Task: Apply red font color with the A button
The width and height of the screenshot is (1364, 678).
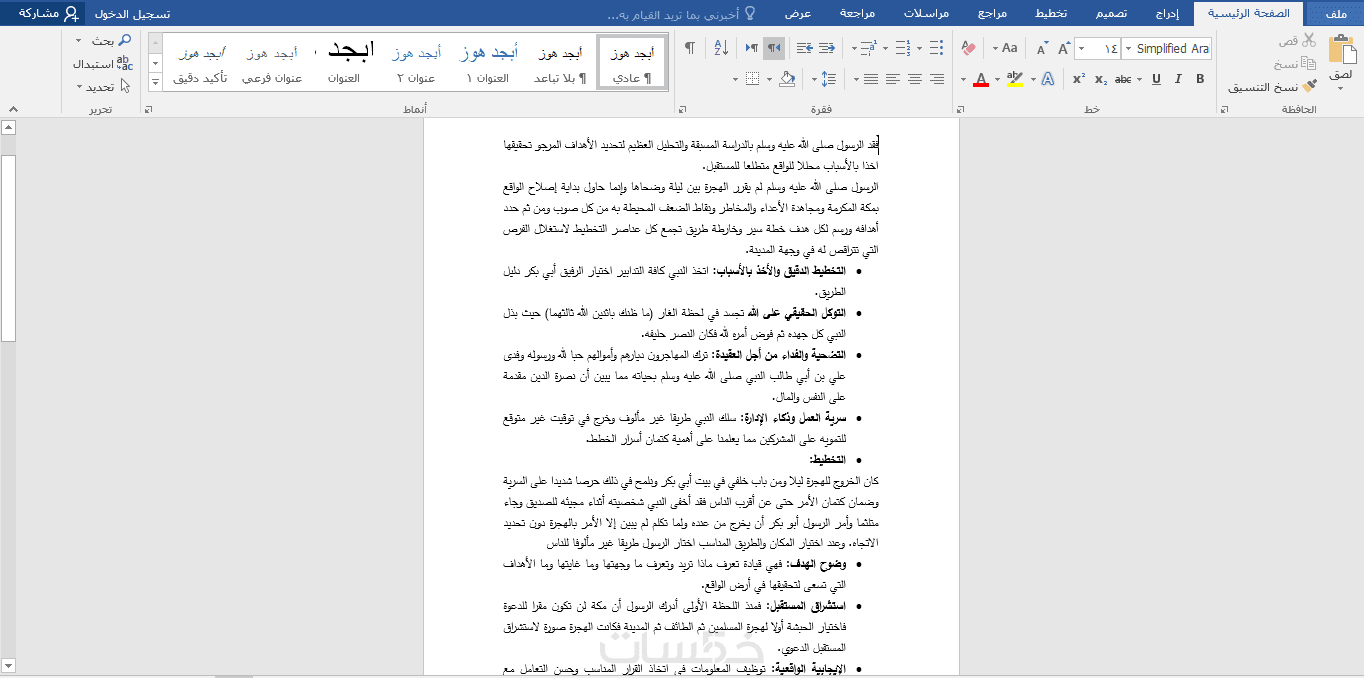Action: pos(981,79)
